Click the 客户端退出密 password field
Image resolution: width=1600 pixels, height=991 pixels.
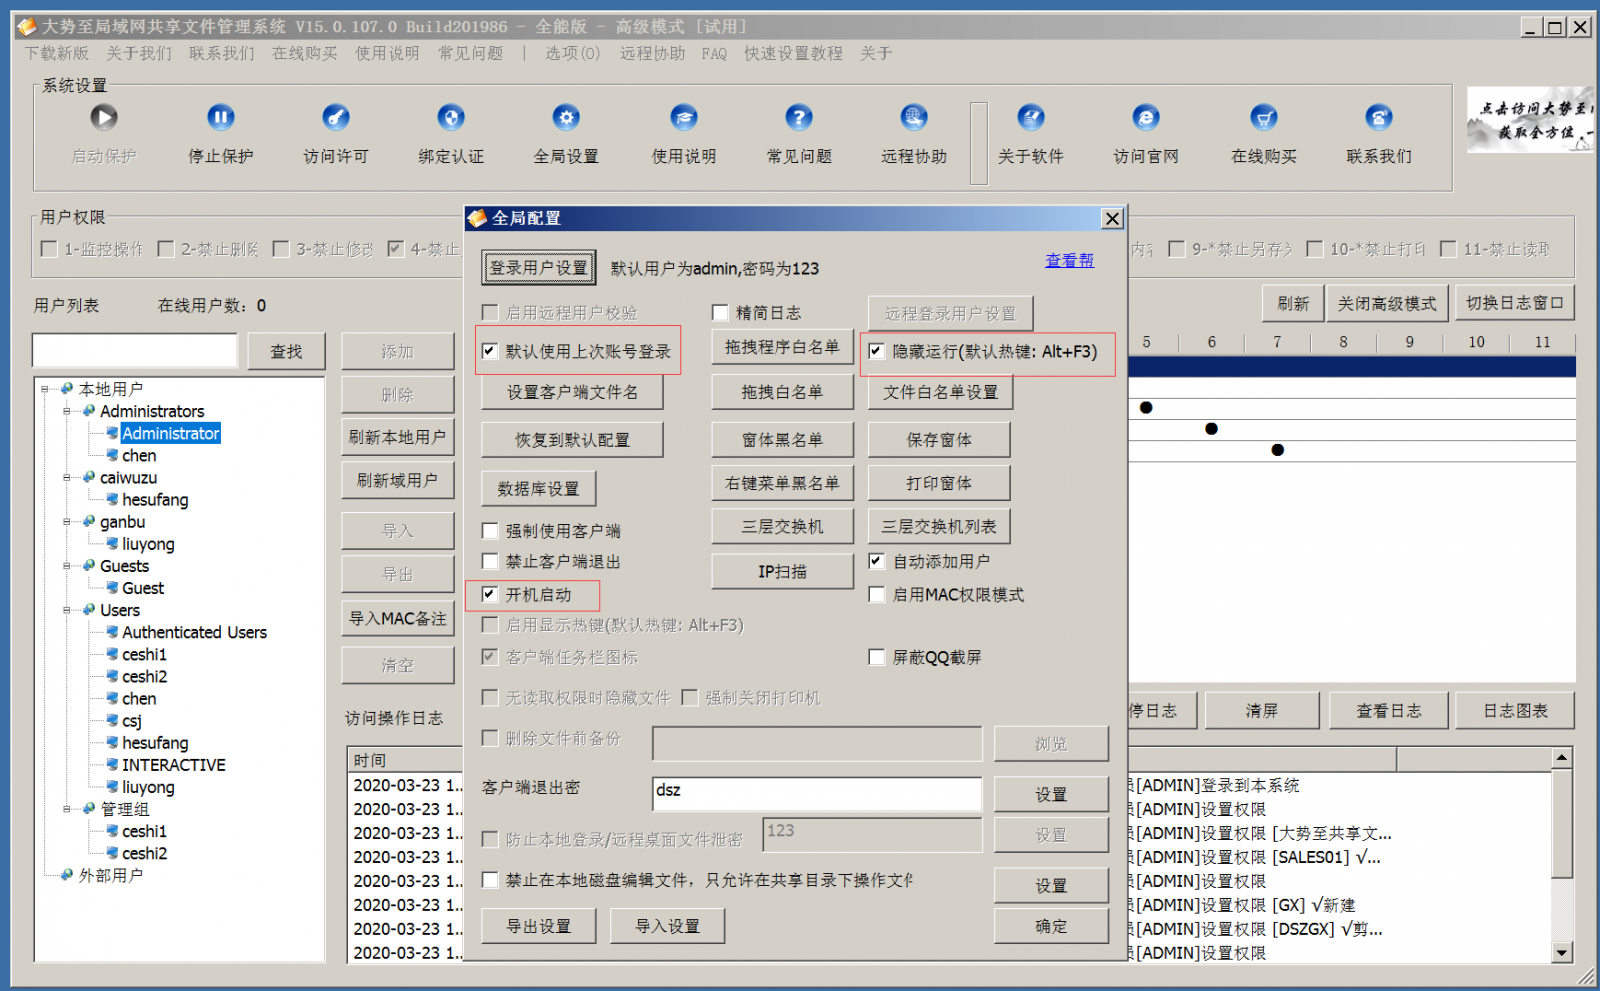coord(816,792)
